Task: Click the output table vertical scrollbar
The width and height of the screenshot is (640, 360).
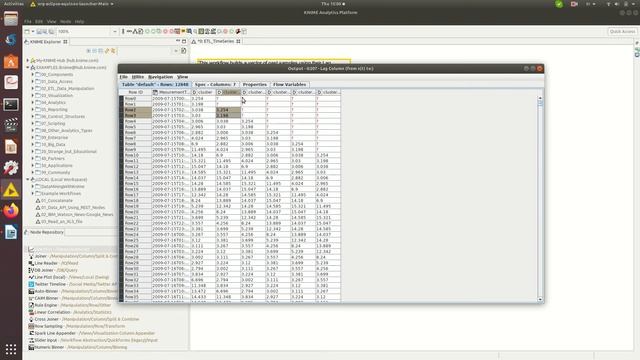Action: click(x=540, y=198)
